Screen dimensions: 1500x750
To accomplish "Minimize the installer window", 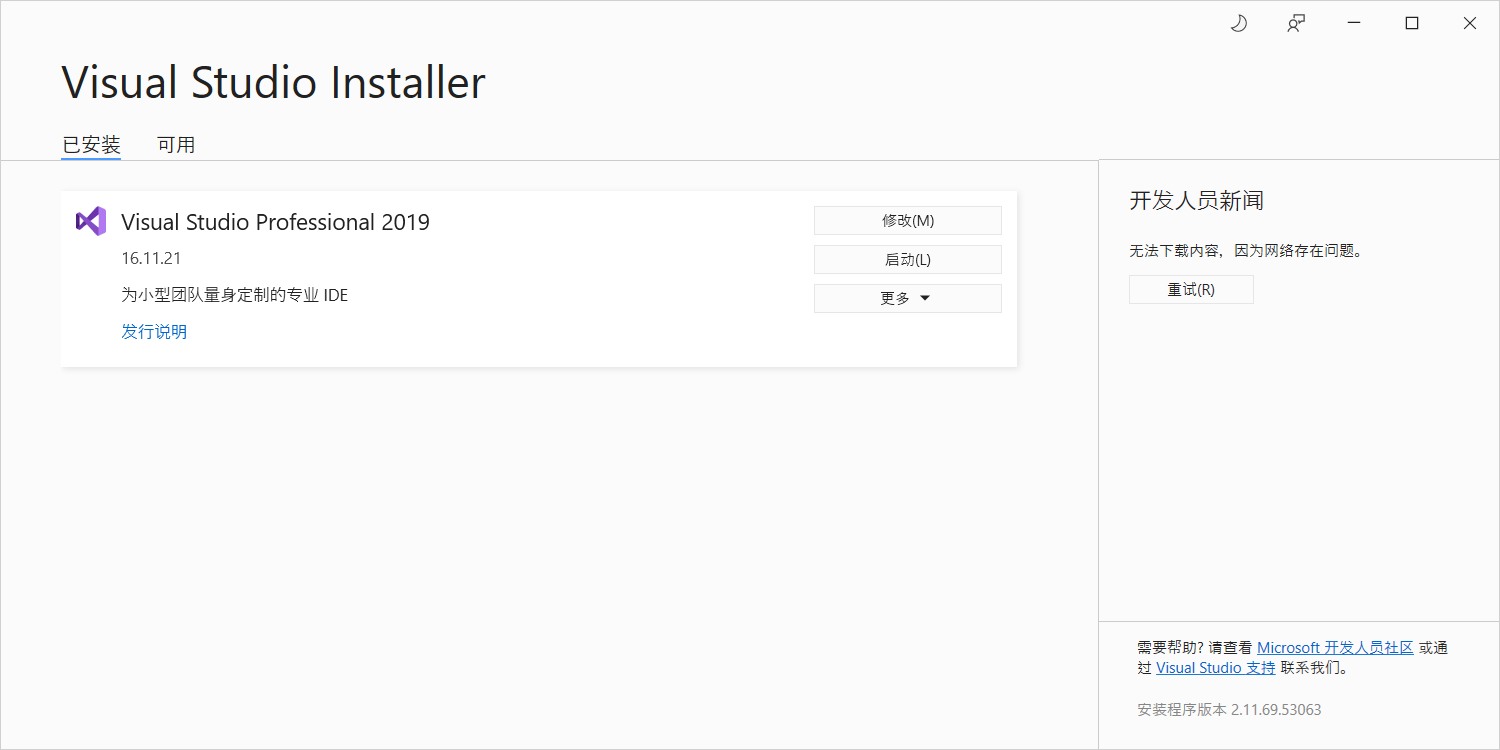I will coord(1354,24).
